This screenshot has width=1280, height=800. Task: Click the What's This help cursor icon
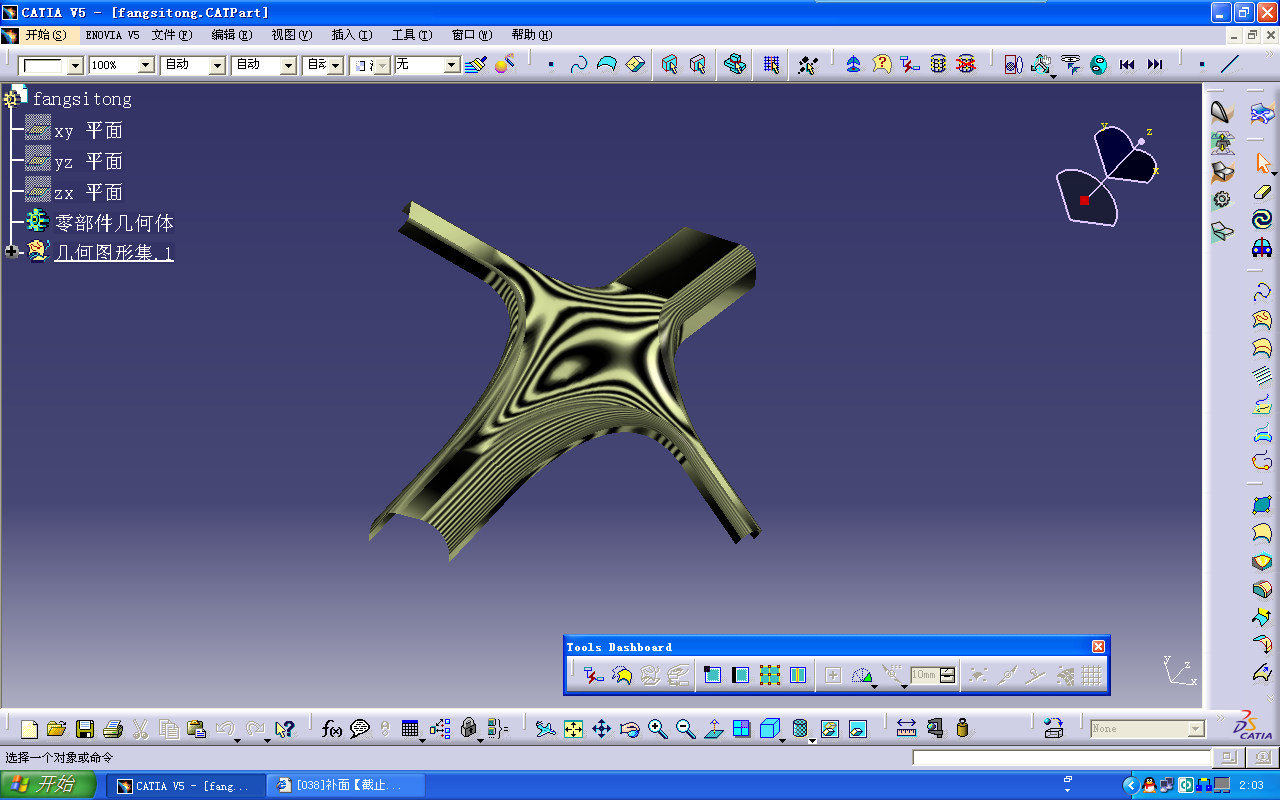285,729
